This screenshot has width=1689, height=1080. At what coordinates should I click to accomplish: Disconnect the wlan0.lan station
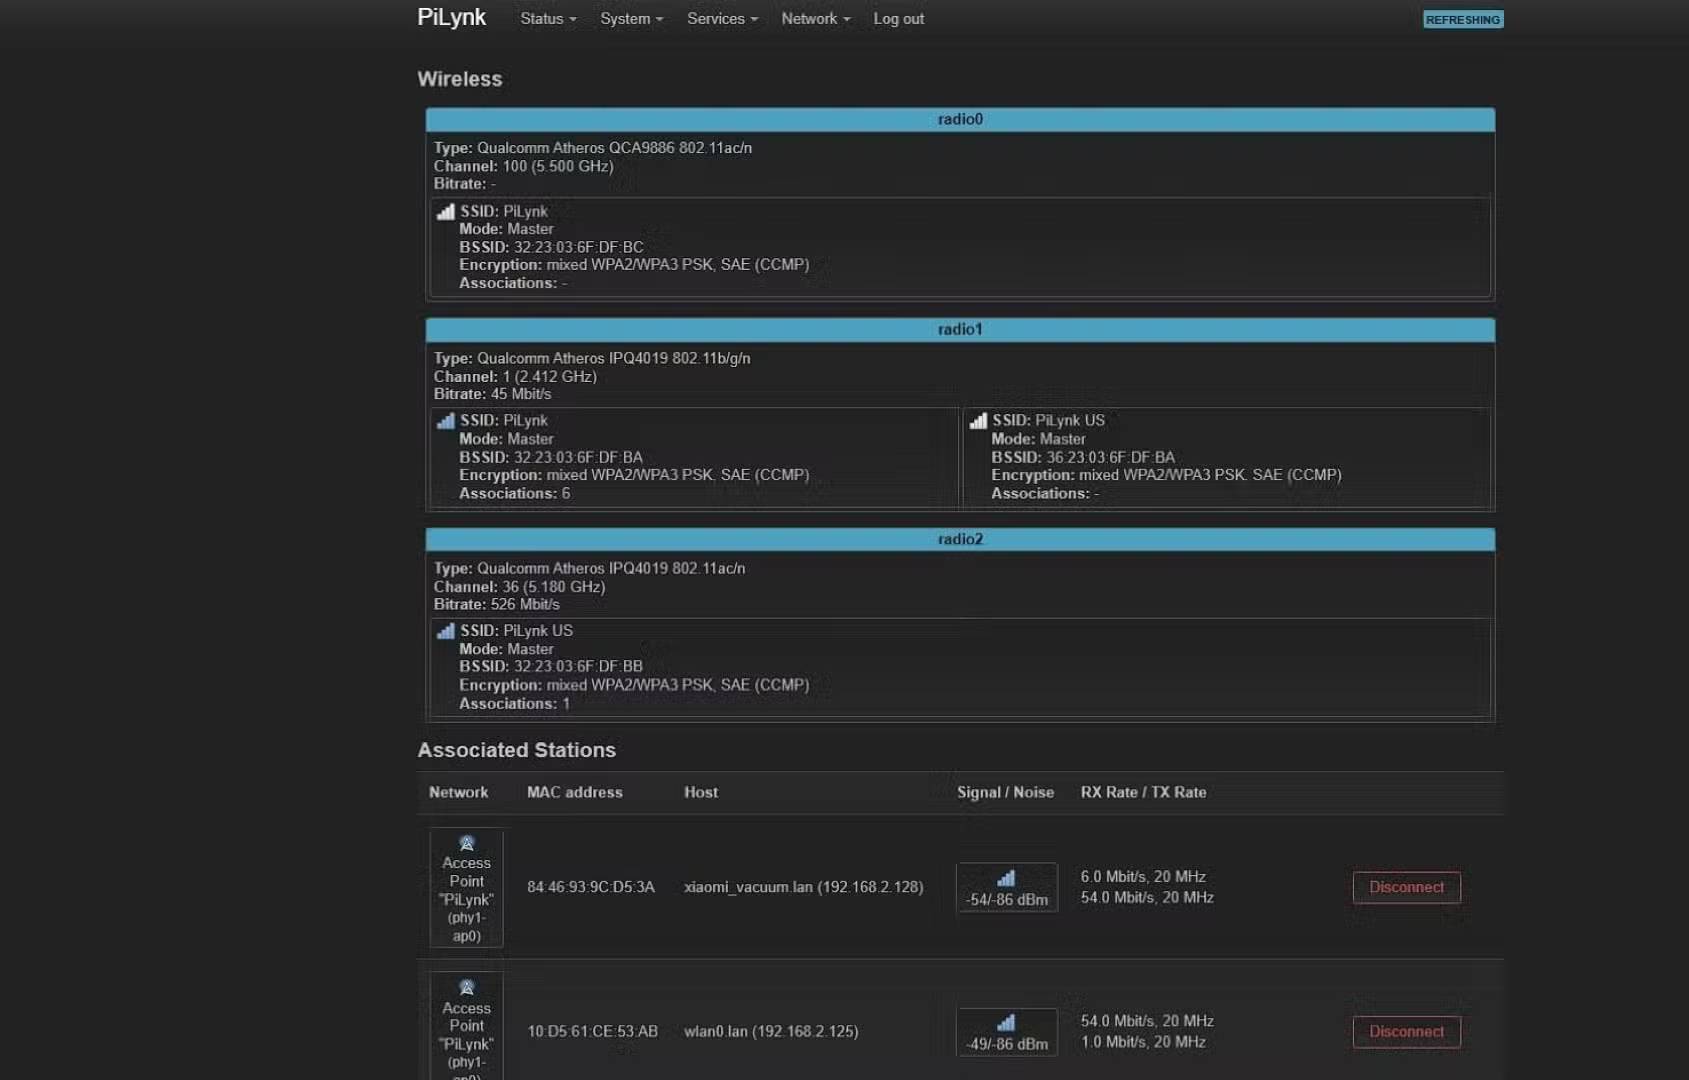[1406, 1032]
